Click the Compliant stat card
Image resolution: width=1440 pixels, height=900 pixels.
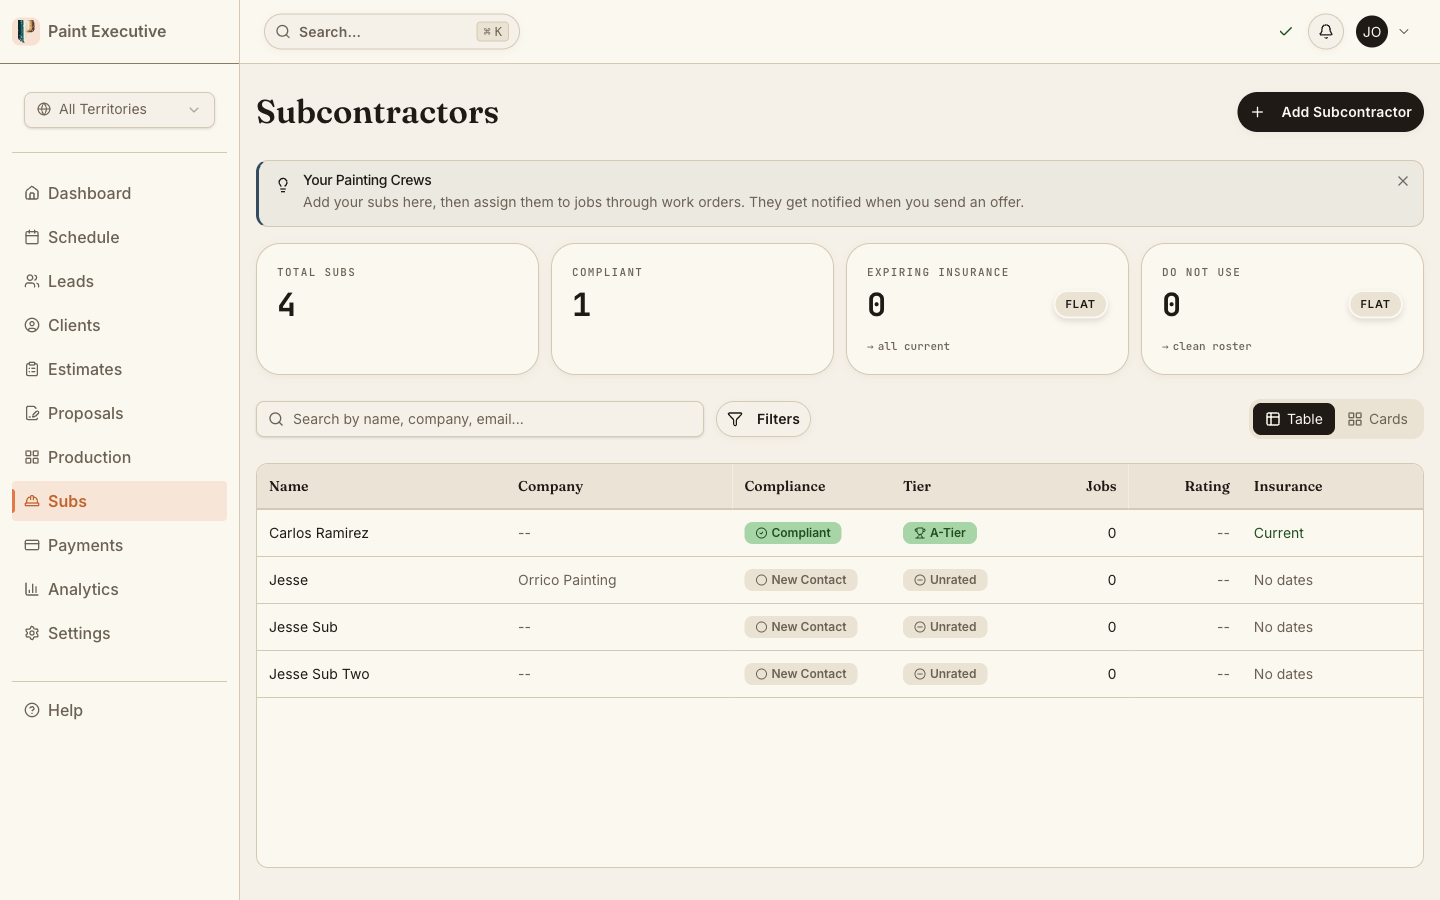(x=692, y=309)
